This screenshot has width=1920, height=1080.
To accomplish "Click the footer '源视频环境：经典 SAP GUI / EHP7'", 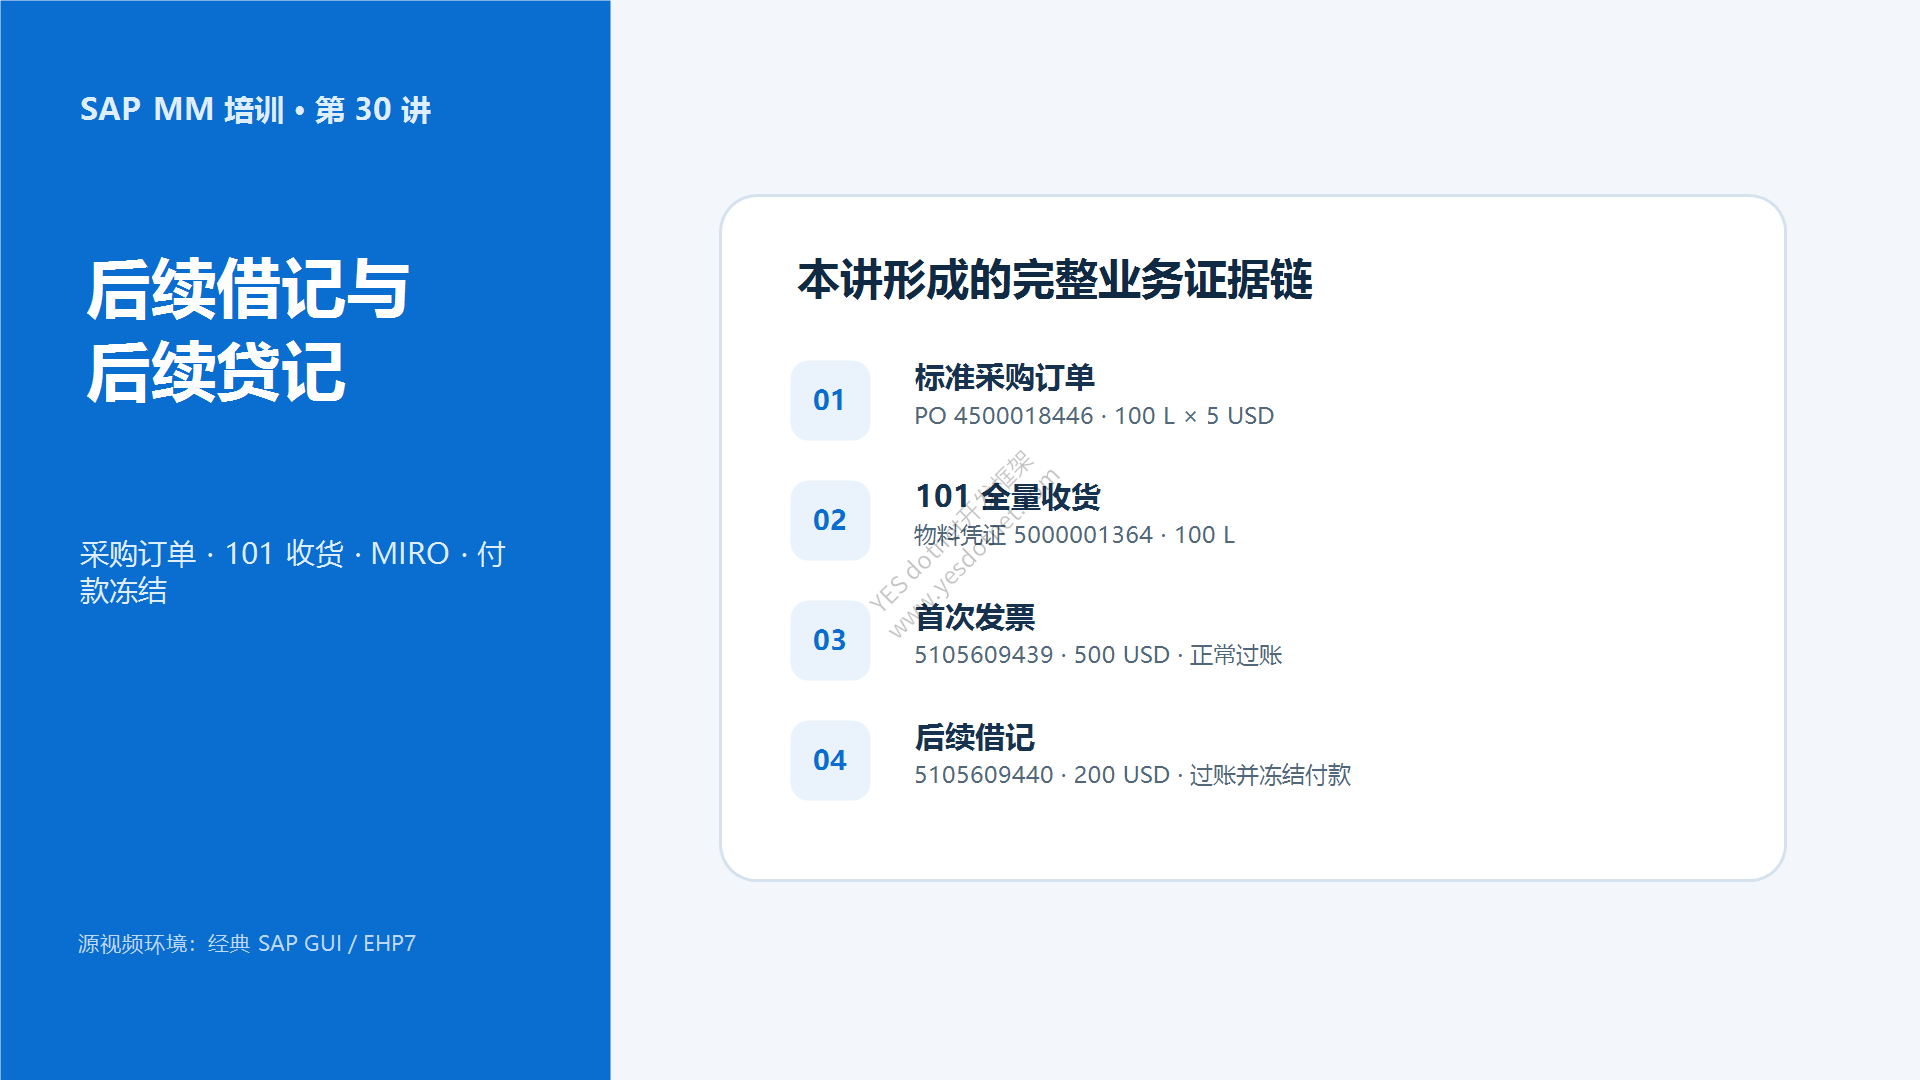I will tap(247, 943).
